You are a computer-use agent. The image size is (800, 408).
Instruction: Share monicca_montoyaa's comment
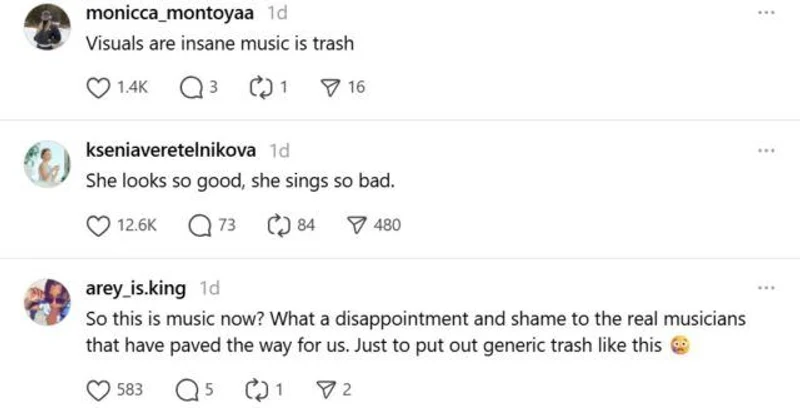click(327, 88)
